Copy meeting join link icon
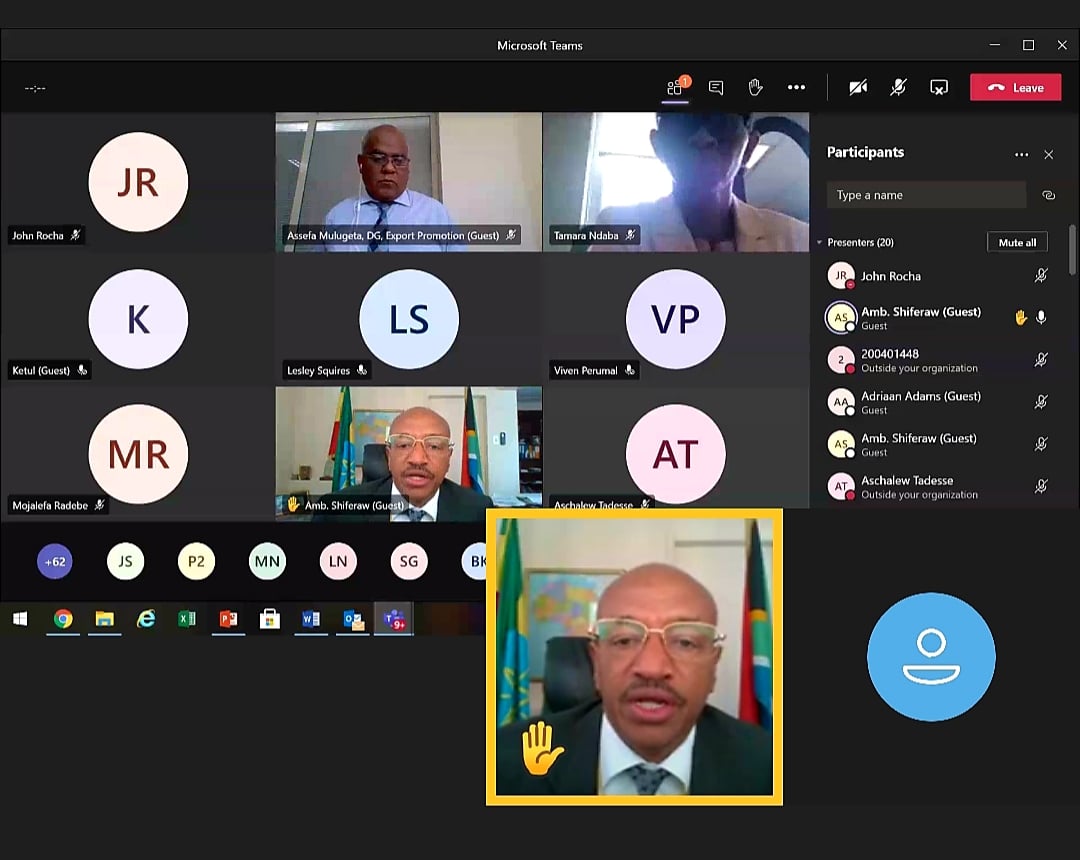The image size is (1080, 860). coord(1048,196)
